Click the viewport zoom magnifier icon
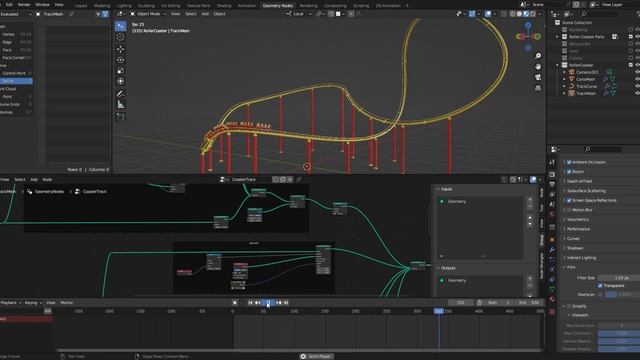Viewport: 640px width, 360px height. (538, 56)
